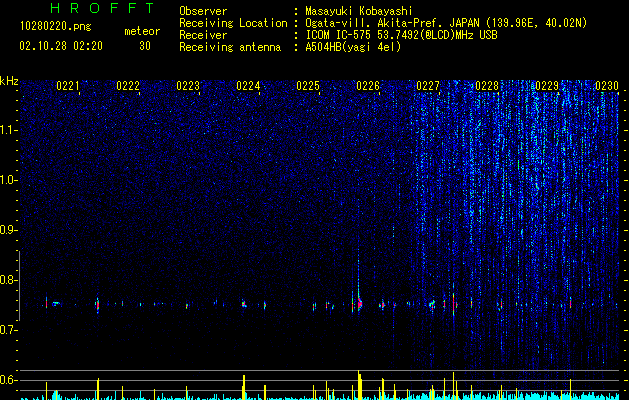Viewport: 629px width, 400px height.
Task: Click the 0.8 kHz frequency label
Action: [8, 280]
